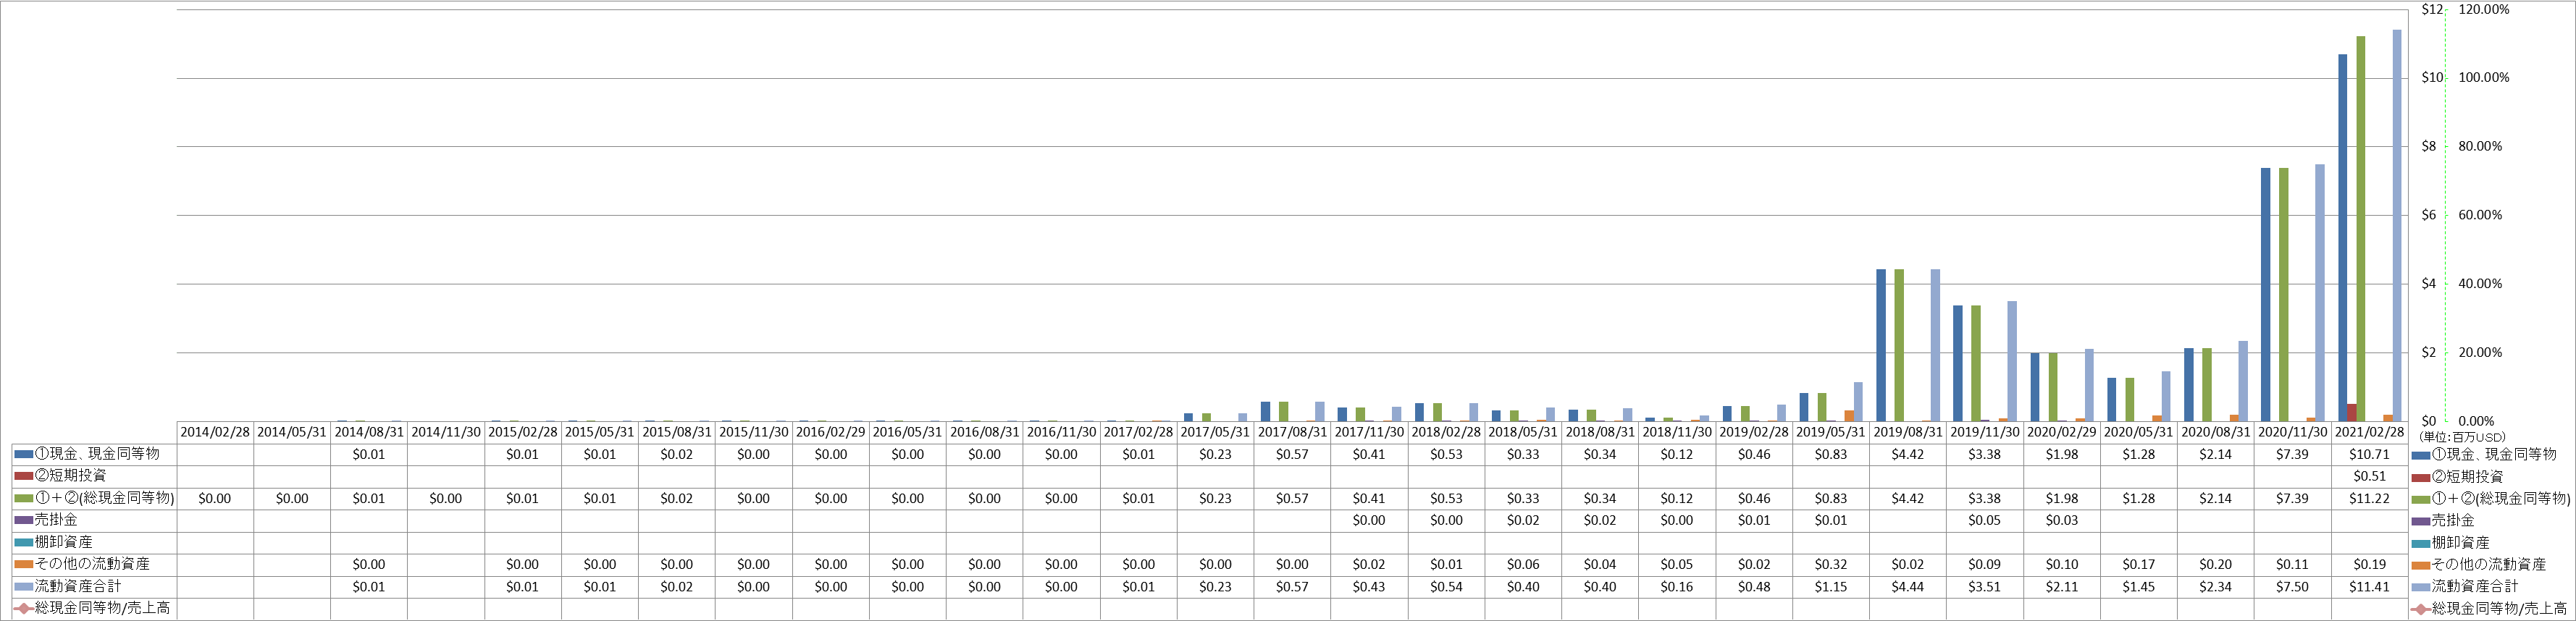Select the $11.41 current assets total cell

pos(2369,586)
